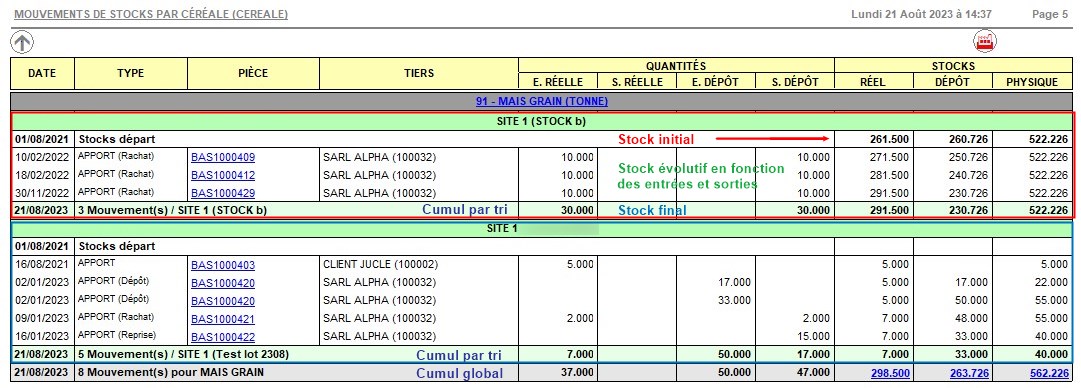Click the up arrow circle icon
This screenshot has width=1081, height=388.
pyautogui.click(x=22, y=43)
